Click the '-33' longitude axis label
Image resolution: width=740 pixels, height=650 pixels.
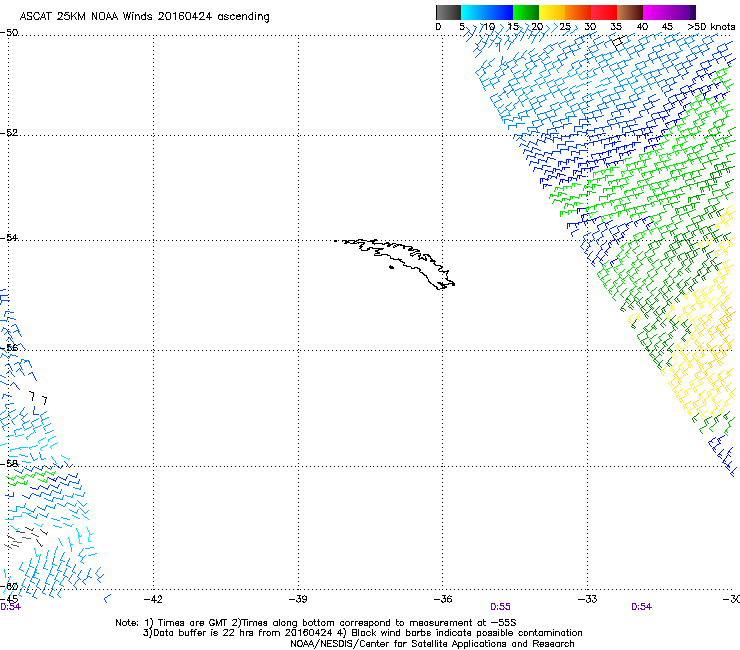588,599
